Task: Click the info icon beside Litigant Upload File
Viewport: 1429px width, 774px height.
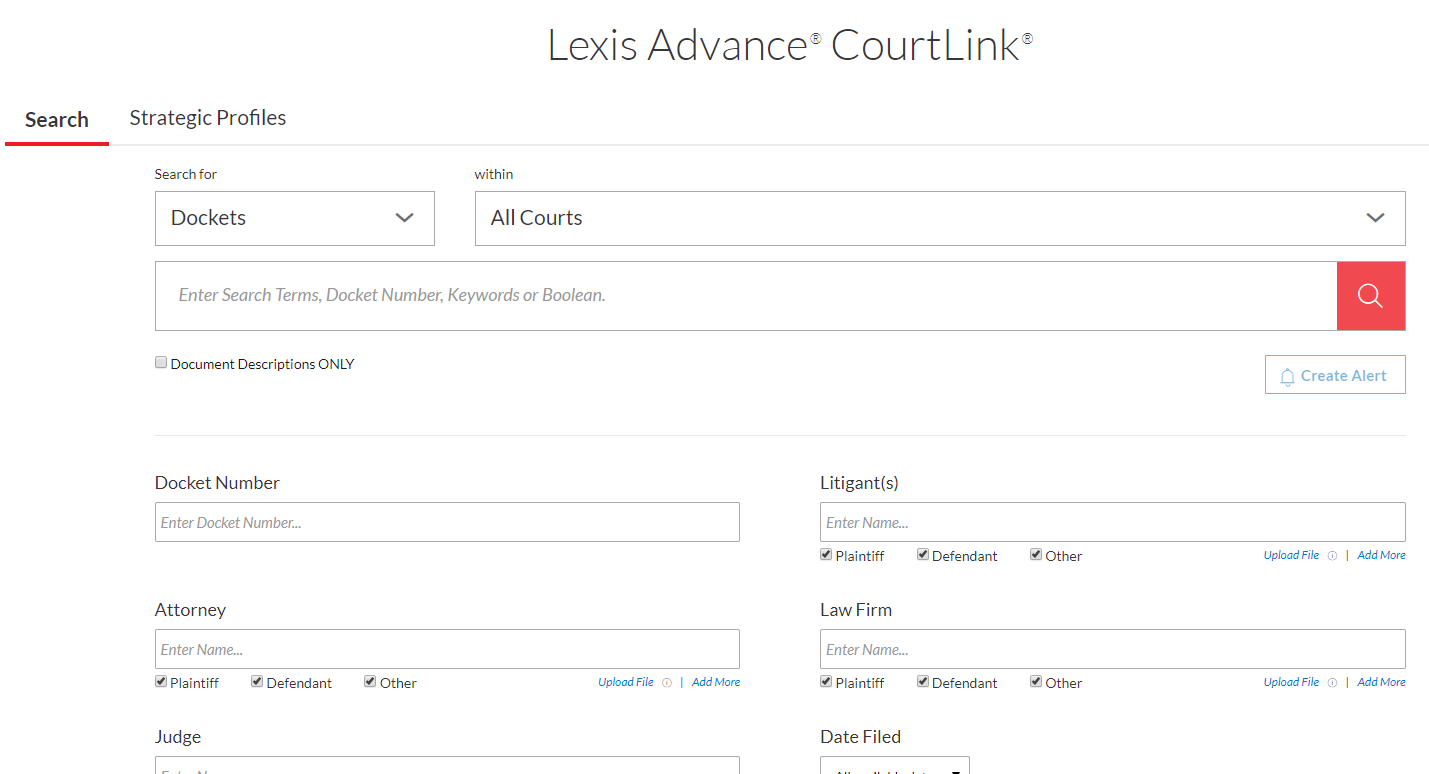Action: point(1332,556)
